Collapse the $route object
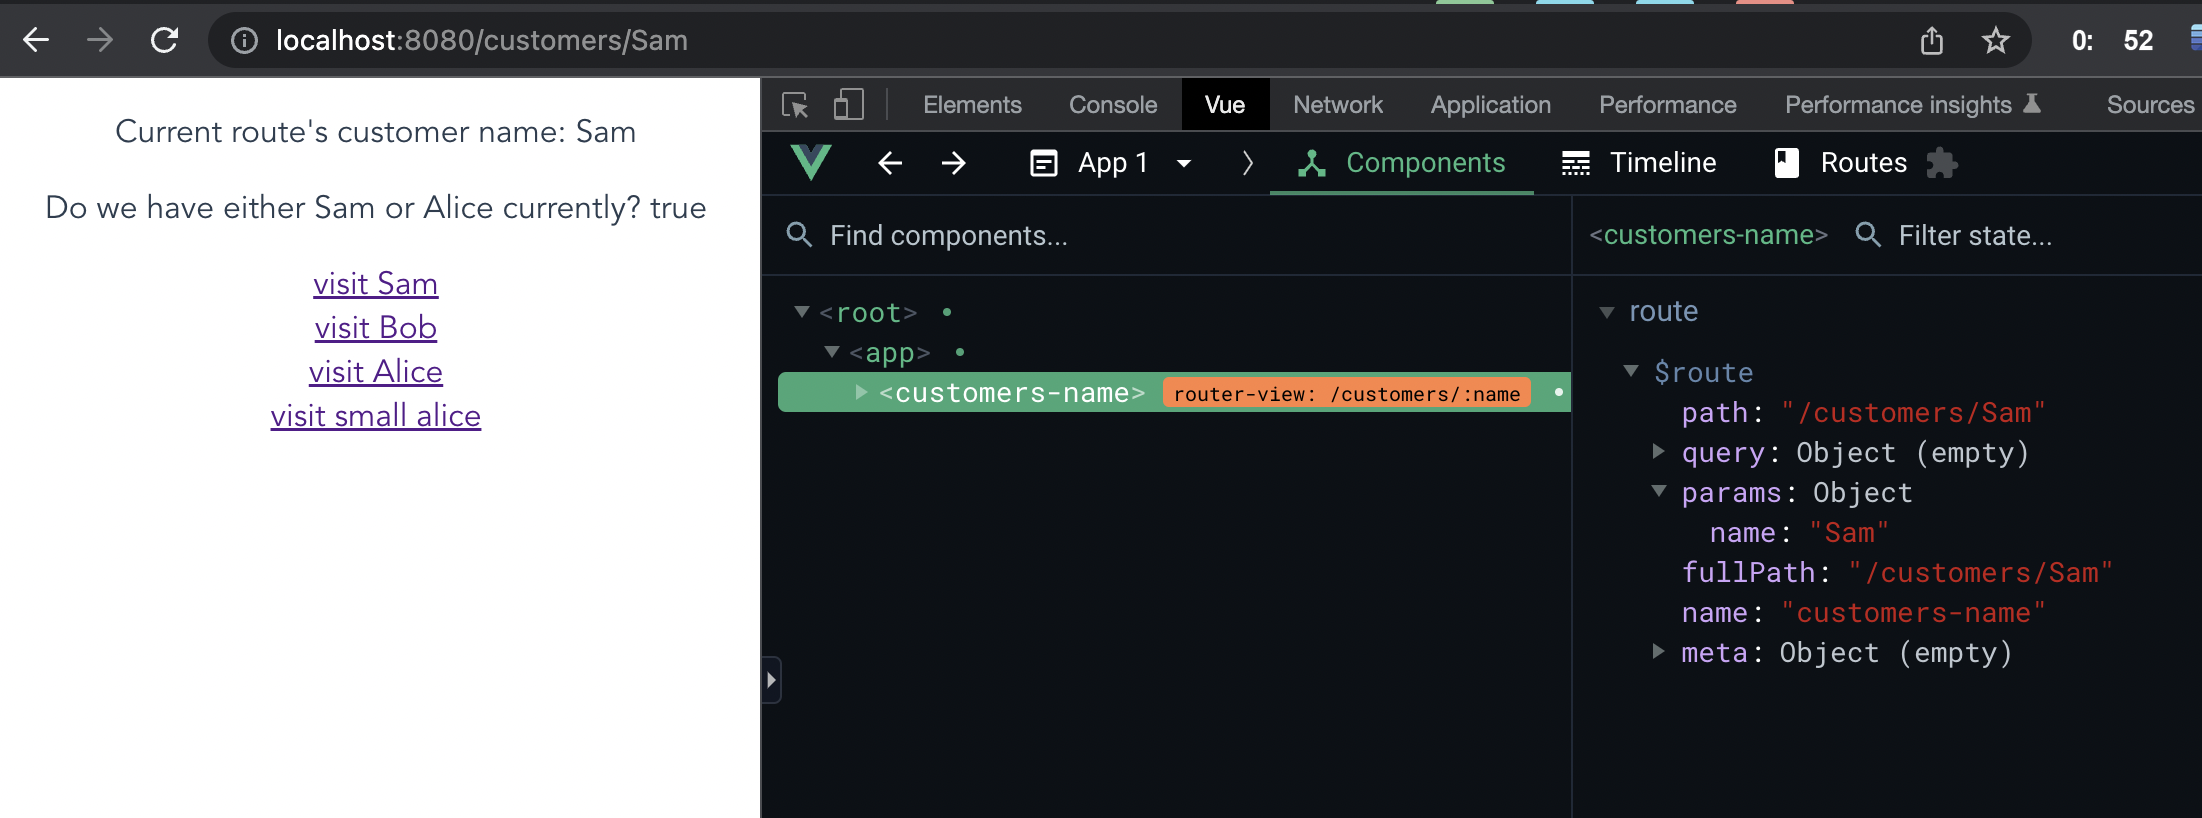The width and height of the screenshot is (2202, 818). pyautogui.click(x=1631, y=371)
